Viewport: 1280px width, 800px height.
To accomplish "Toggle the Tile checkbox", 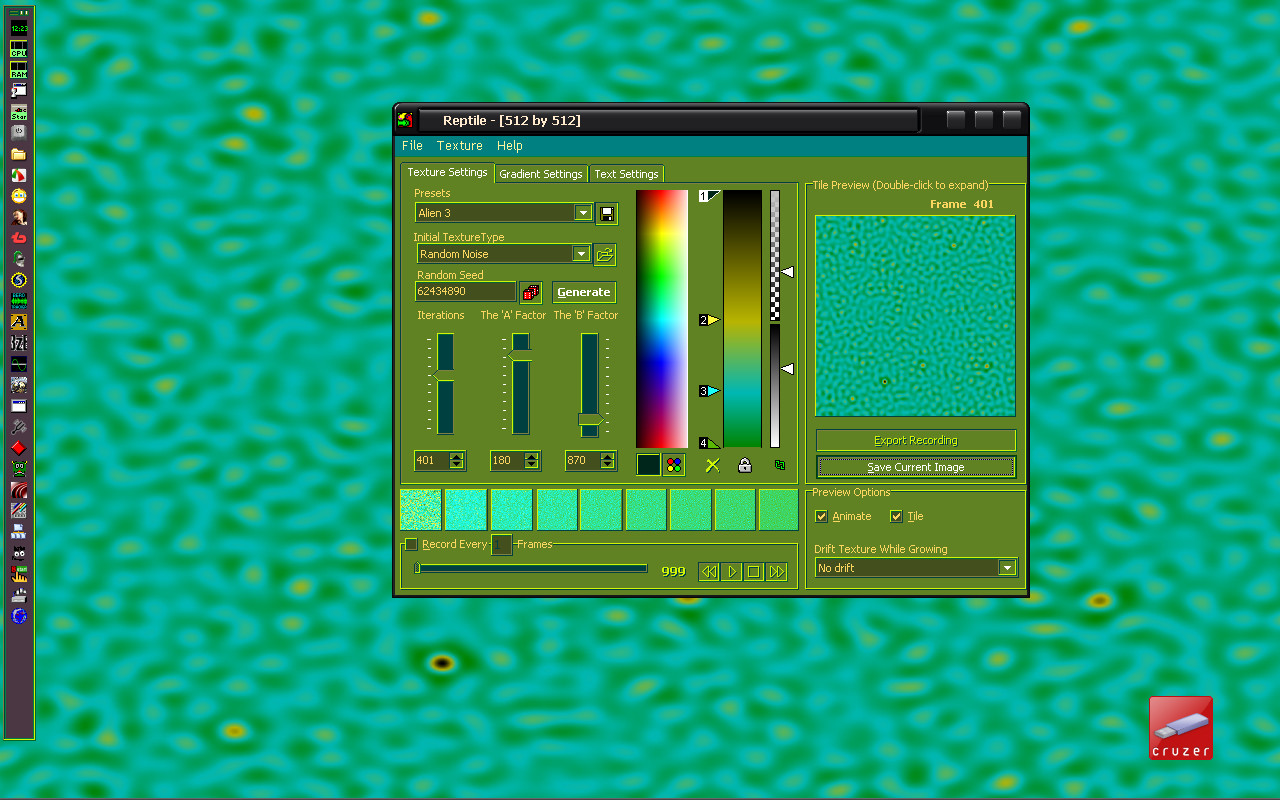I will click(x=896, y=517).
